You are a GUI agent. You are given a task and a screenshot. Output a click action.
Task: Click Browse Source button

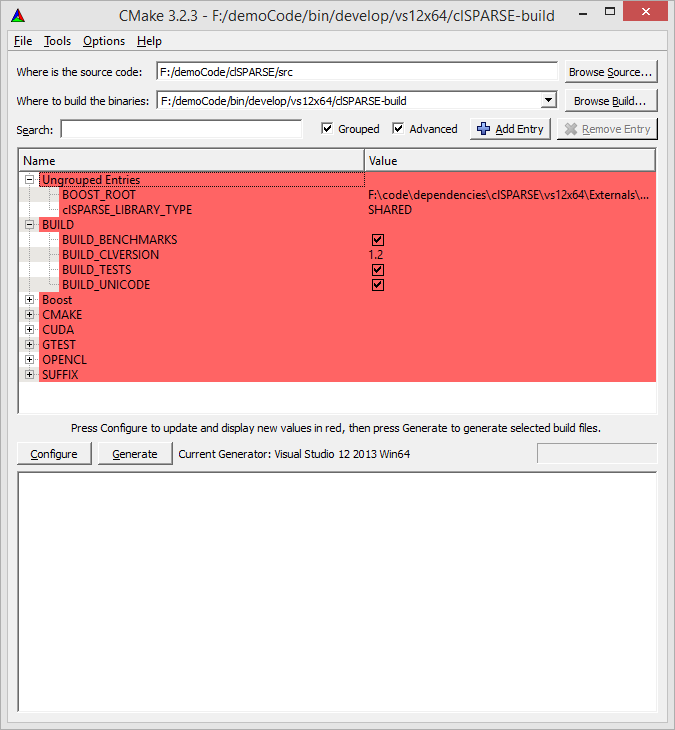pyautogui.click(x=611, y=72)
